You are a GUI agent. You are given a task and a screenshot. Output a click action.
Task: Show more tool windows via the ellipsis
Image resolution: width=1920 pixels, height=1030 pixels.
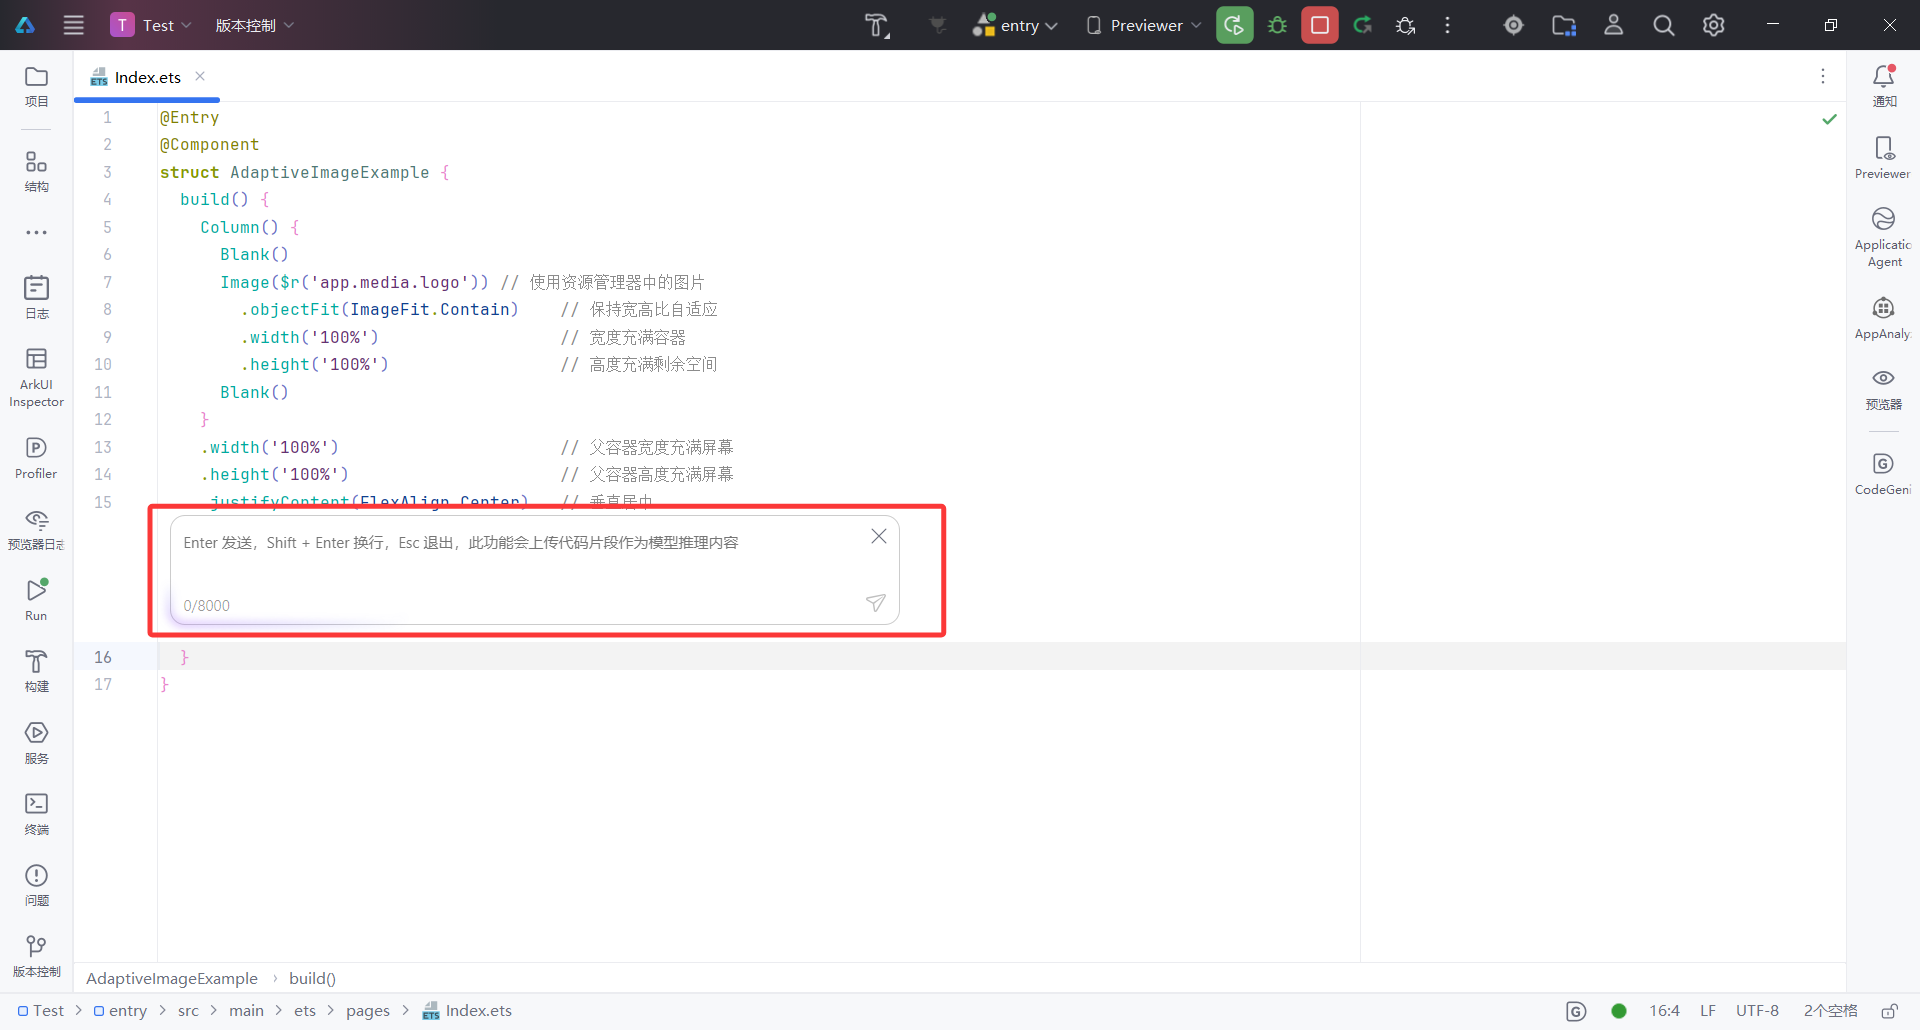pos(36,232)
